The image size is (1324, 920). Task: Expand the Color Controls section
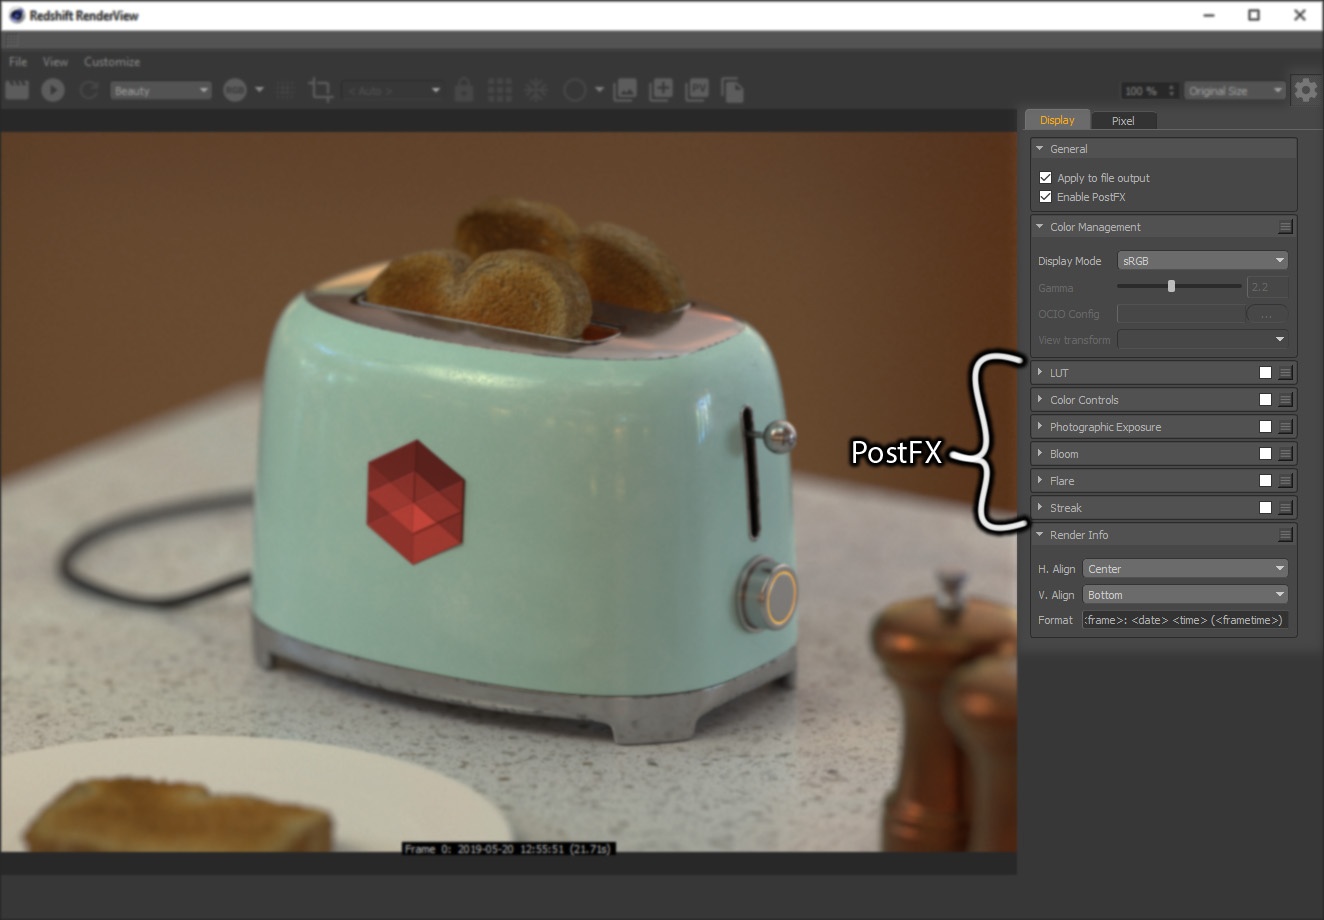point(1040,399)
